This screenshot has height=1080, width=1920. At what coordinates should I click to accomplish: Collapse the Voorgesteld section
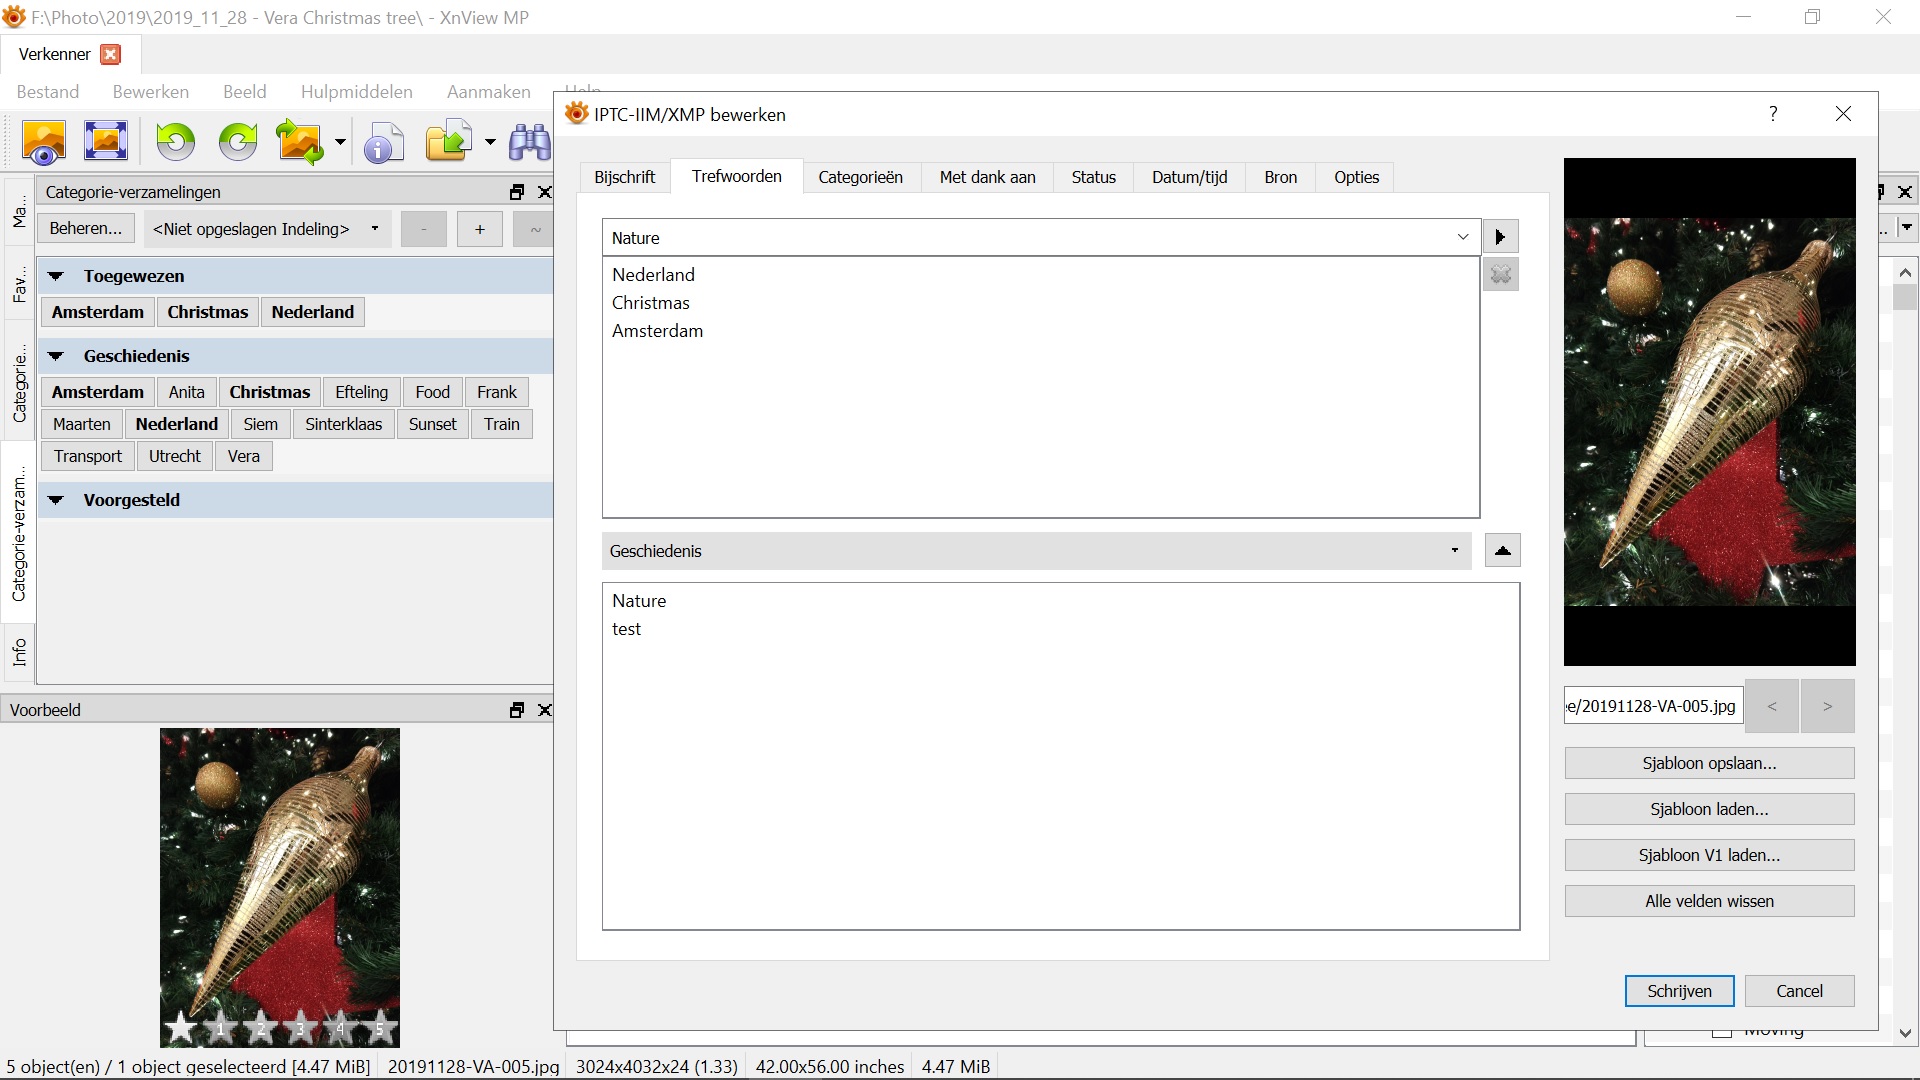[x=56, y=500]
